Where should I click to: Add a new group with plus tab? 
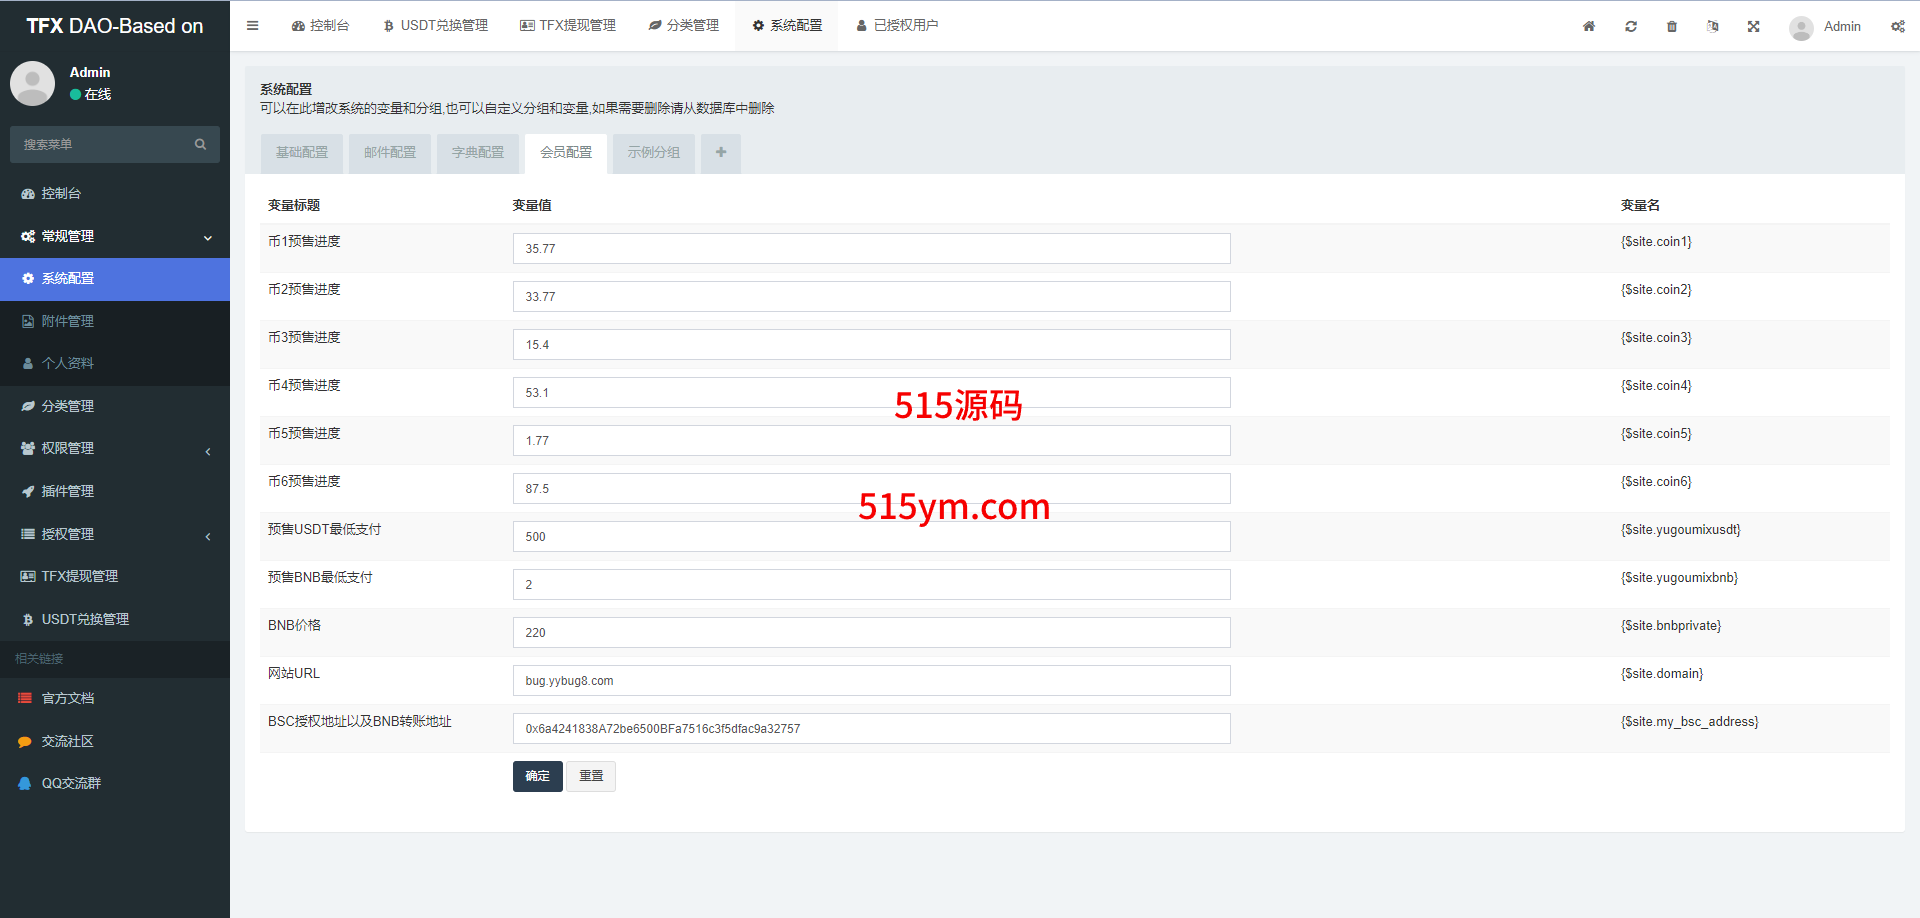click(720, 153)
